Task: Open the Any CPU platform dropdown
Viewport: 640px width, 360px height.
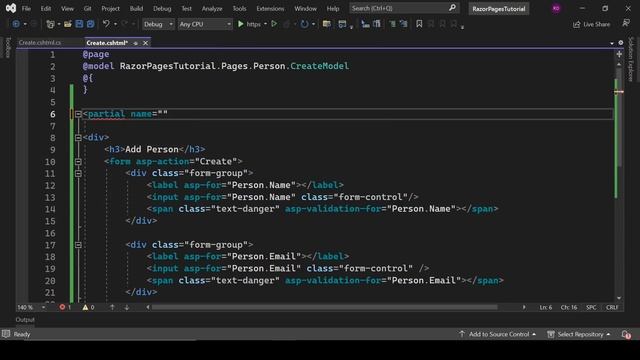Action: 205,24
